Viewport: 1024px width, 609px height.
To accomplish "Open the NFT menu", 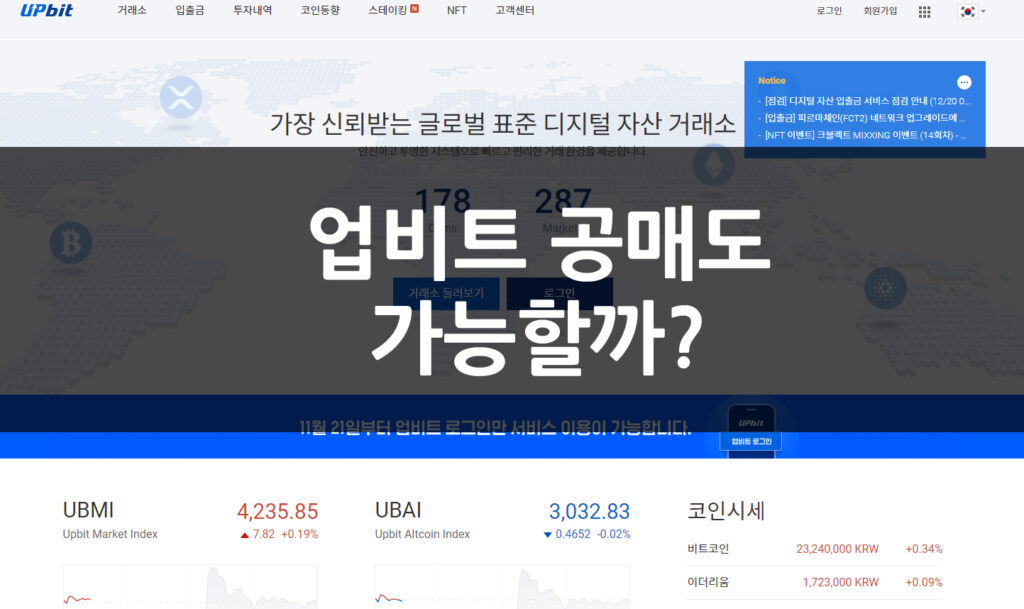I will coord(456,10).
